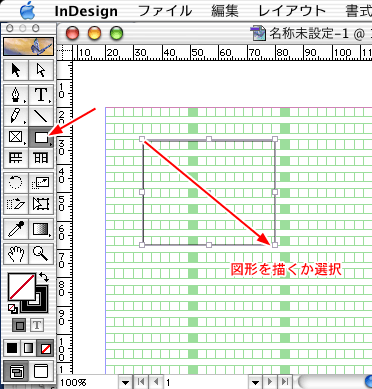The width and height of the screenshot is (372, 389).
Task: Select the Selection (black arrow) tool
Action: 16,70
